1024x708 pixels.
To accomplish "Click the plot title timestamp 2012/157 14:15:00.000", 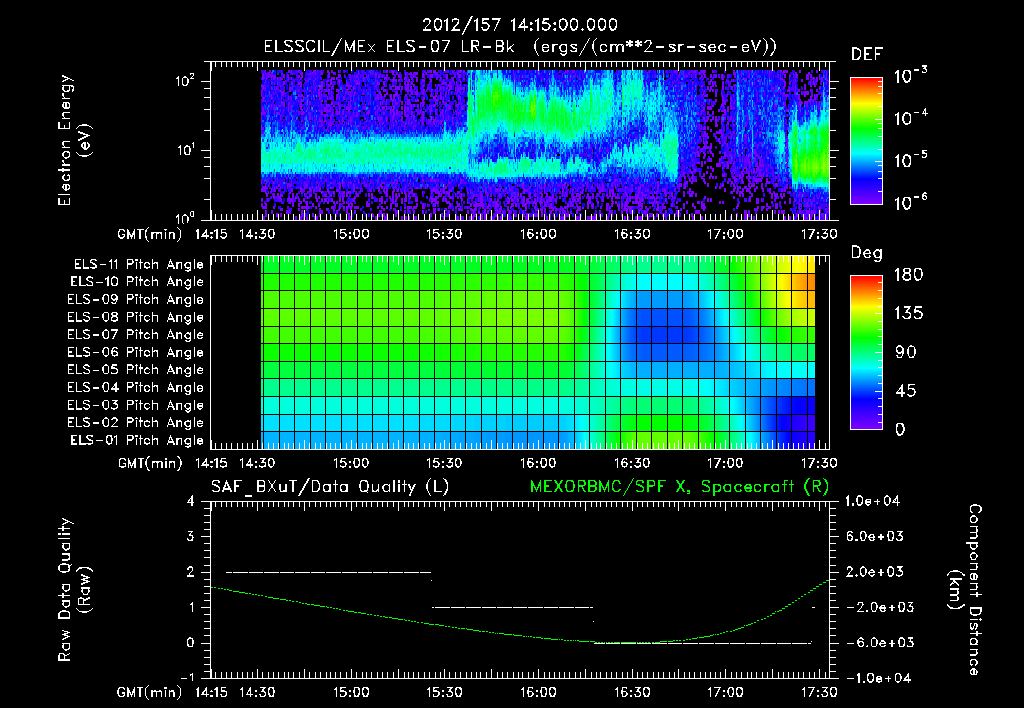I will [519, 25].
